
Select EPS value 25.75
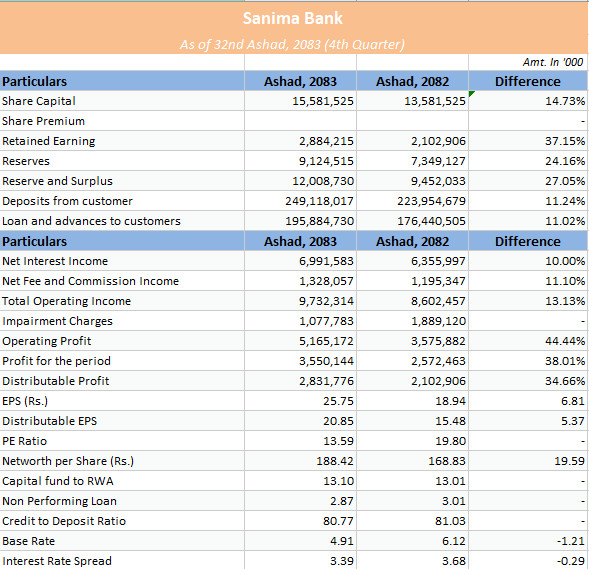point(338,401)
